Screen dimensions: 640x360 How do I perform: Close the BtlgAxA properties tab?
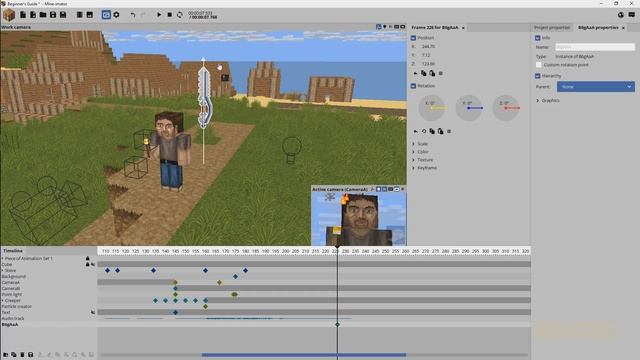tap(623, 28)
